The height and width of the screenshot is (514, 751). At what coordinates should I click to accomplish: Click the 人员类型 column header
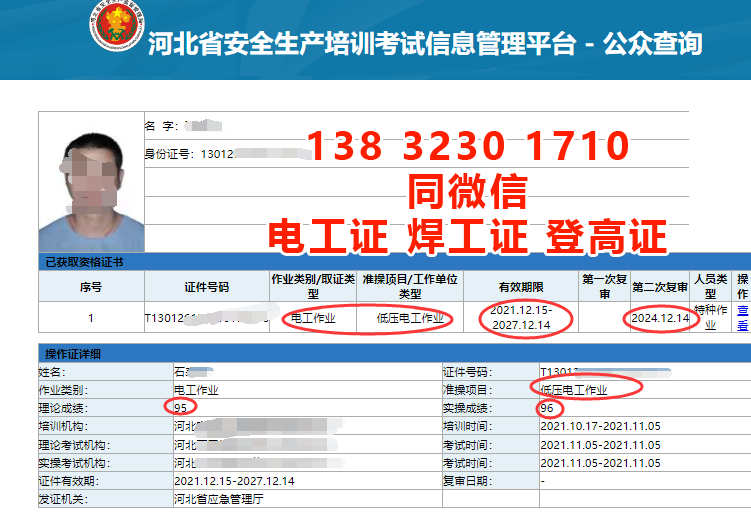coord(710,287)
